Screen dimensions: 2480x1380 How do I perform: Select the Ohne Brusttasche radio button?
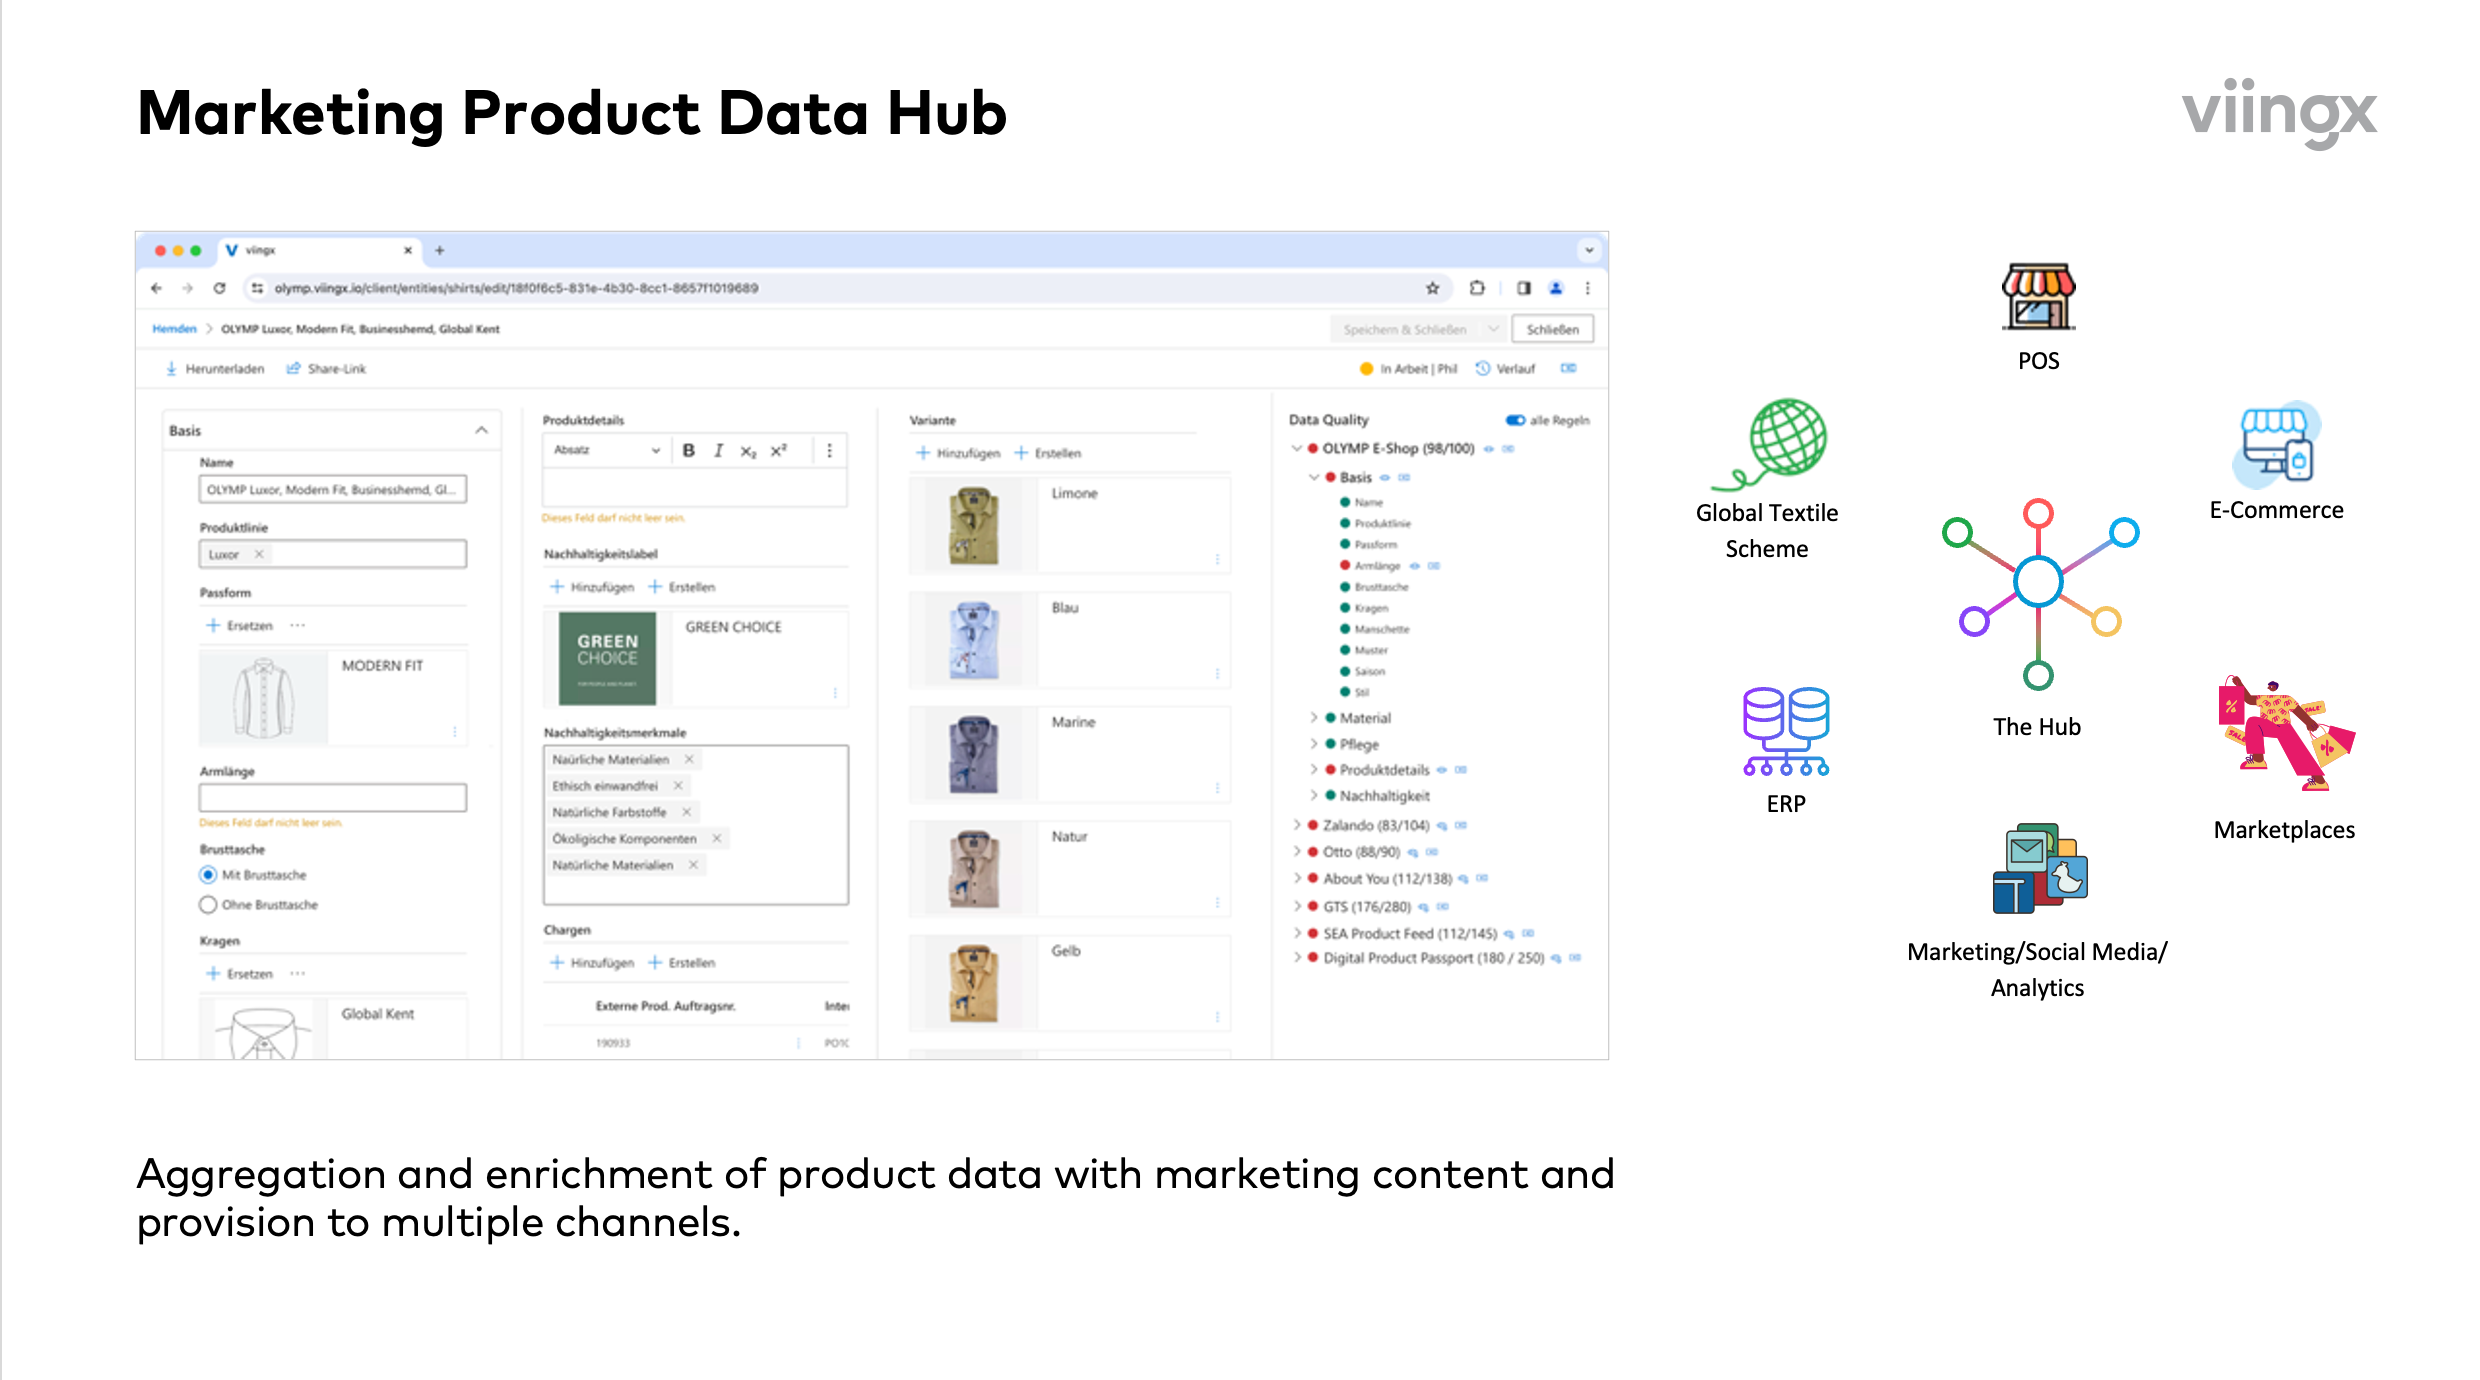click(x=208, y=905)
